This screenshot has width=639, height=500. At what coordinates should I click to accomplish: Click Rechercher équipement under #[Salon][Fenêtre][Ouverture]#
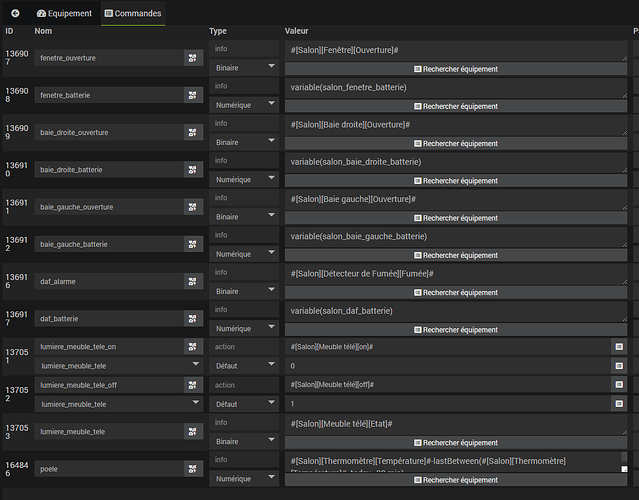[456, 69]
